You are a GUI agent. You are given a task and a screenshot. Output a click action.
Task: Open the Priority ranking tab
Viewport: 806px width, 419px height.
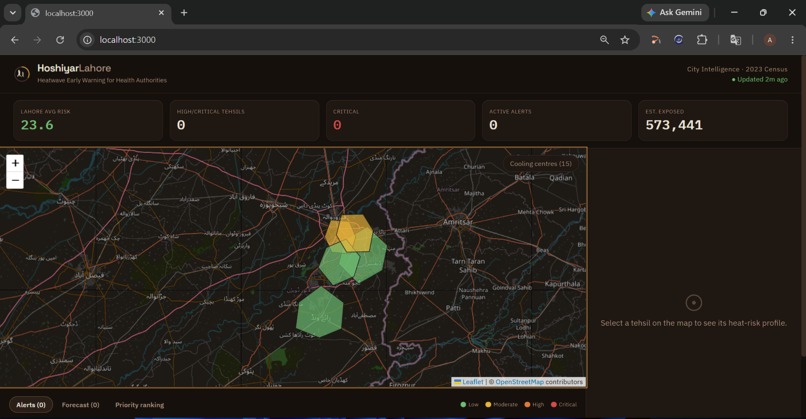139,405
